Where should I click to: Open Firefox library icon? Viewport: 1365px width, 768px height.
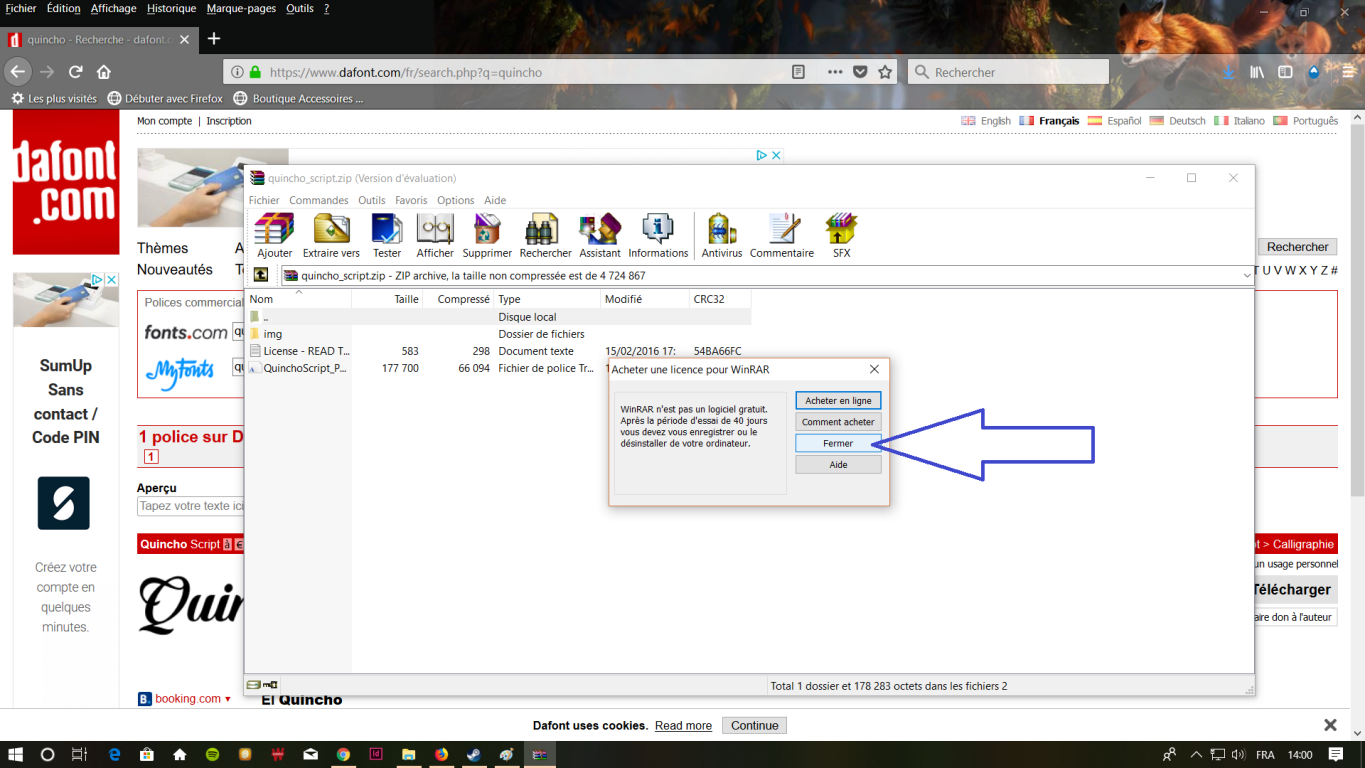point(1257,72)
